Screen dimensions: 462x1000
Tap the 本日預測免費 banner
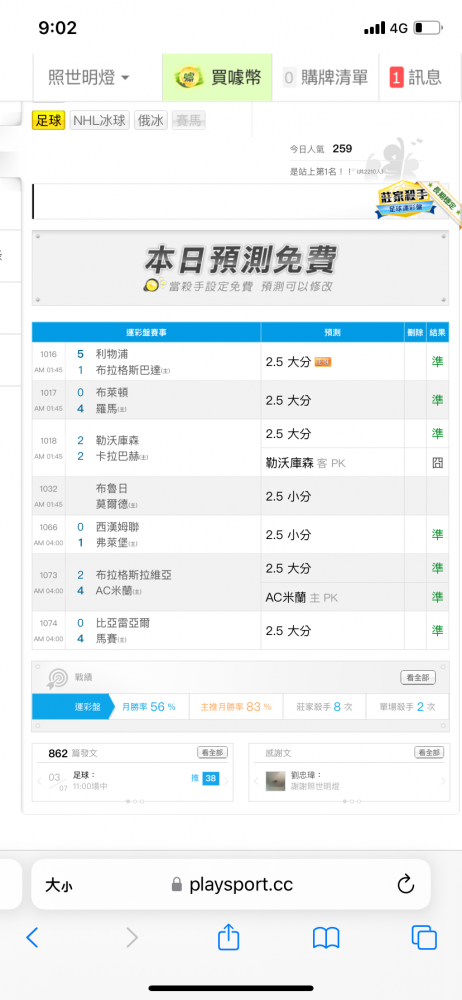click(x=241, y=268)
